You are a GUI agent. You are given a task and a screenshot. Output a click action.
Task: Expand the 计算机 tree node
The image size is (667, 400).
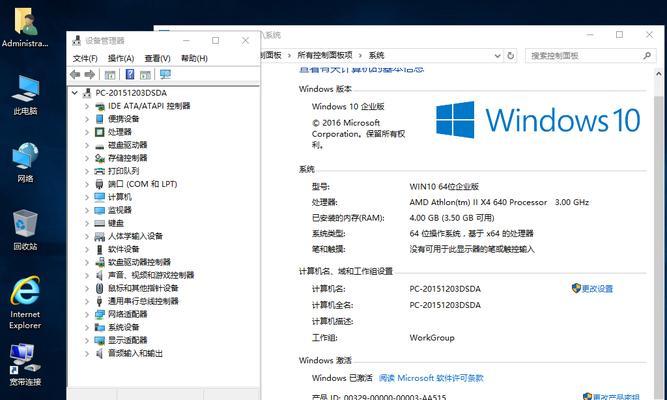(x=87, y=197)
